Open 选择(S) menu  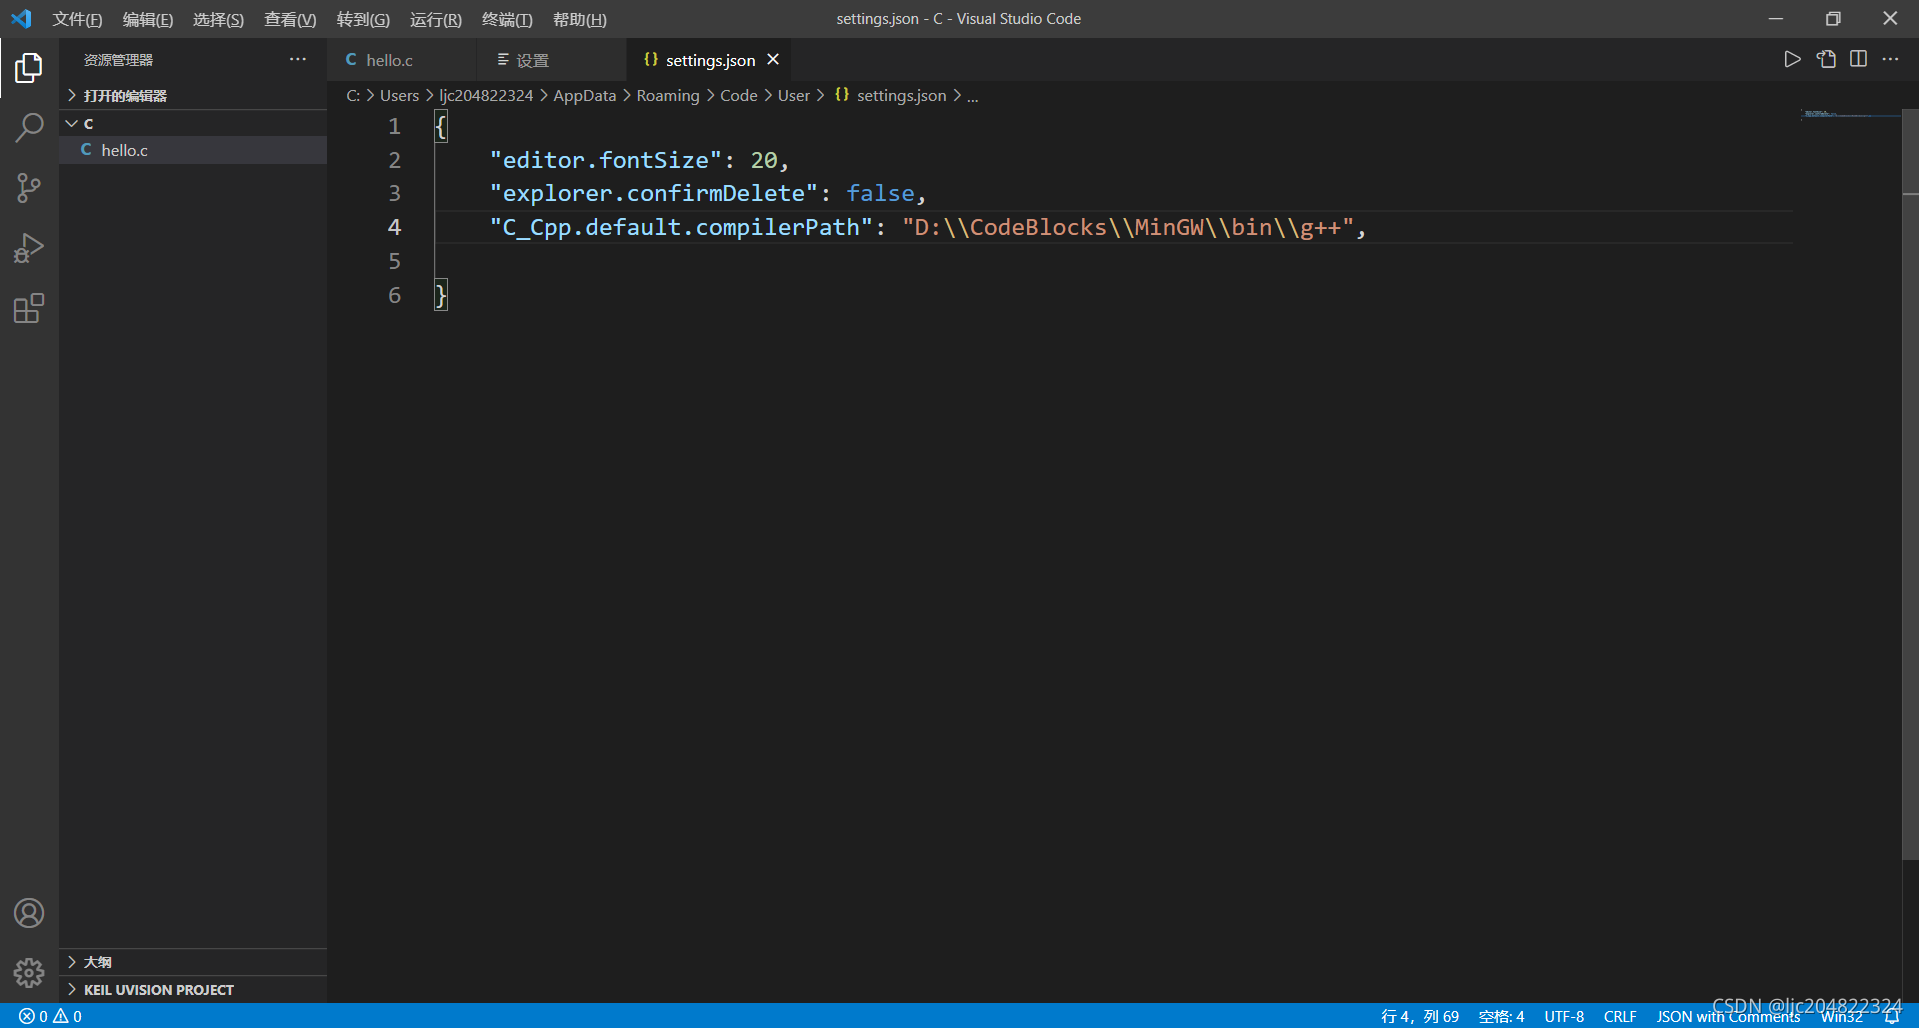[218, 19]
